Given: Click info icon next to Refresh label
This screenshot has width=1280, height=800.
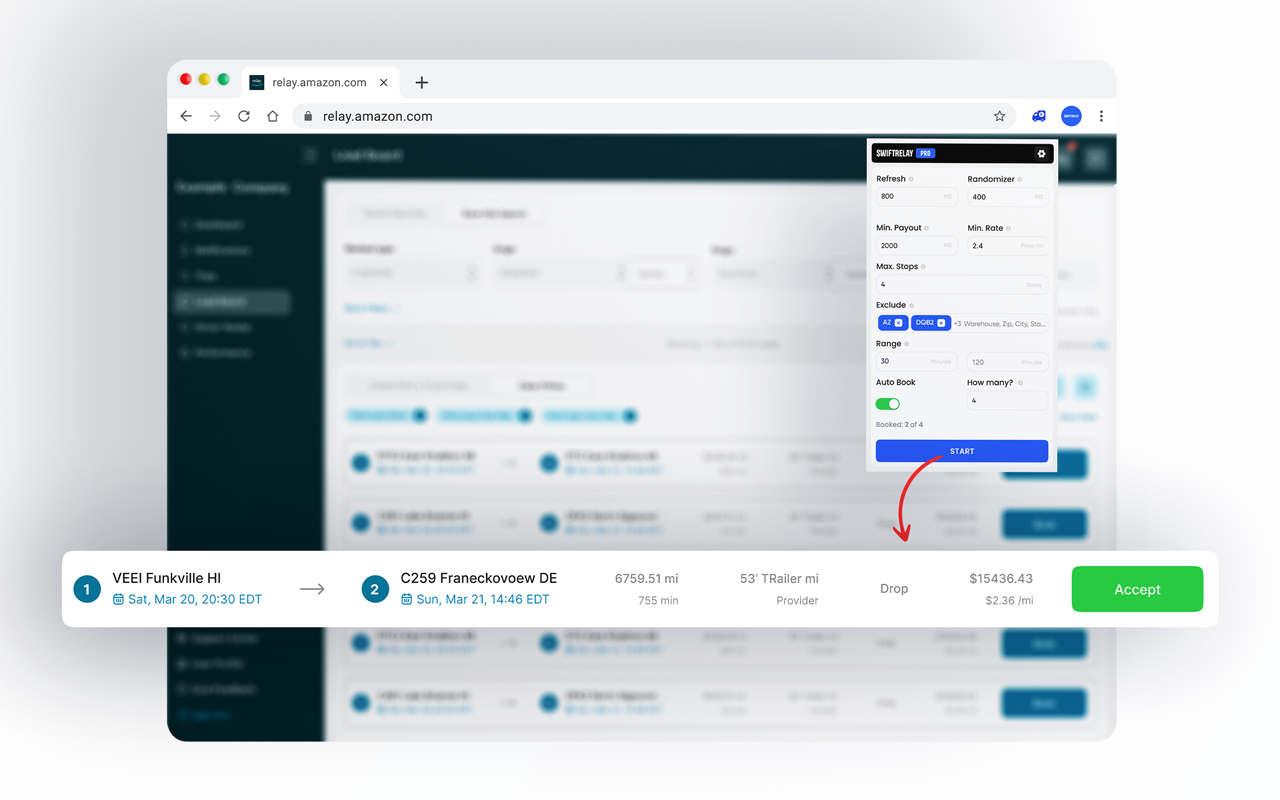Looking at the screenshot, I should (911, 179).
